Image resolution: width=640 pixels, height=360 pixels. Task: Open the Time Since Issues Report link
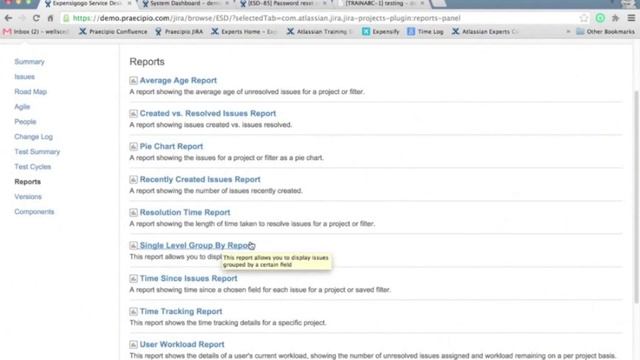[x=188, y=278]
